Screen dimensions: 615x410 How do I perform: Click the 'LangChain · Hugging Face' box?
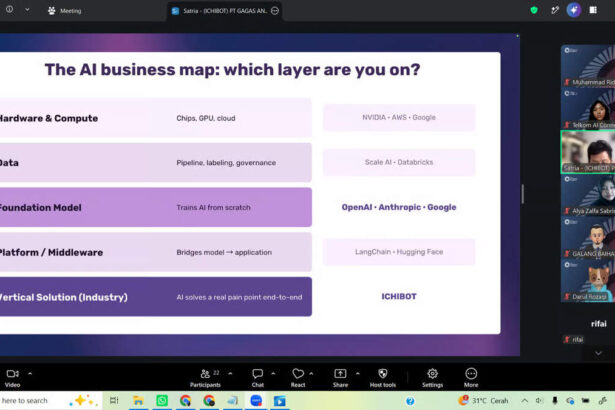(399, 252)
